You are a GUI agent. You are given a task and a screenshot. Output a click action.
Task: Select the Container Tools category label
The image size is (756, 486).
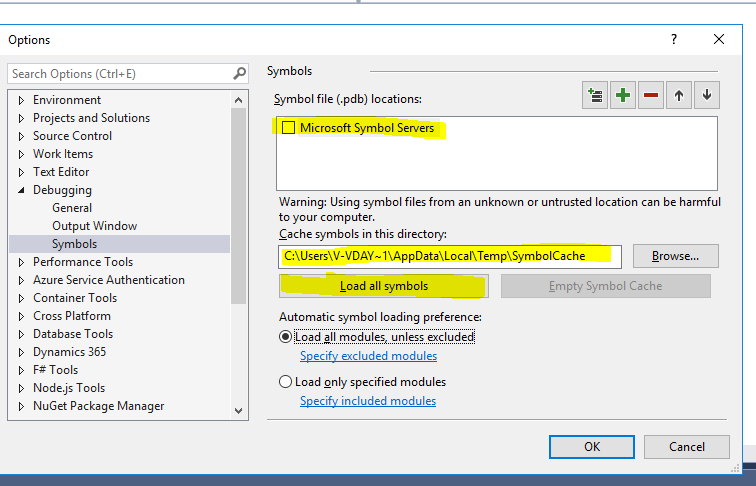pyautogui.click(x=75, y=298)
